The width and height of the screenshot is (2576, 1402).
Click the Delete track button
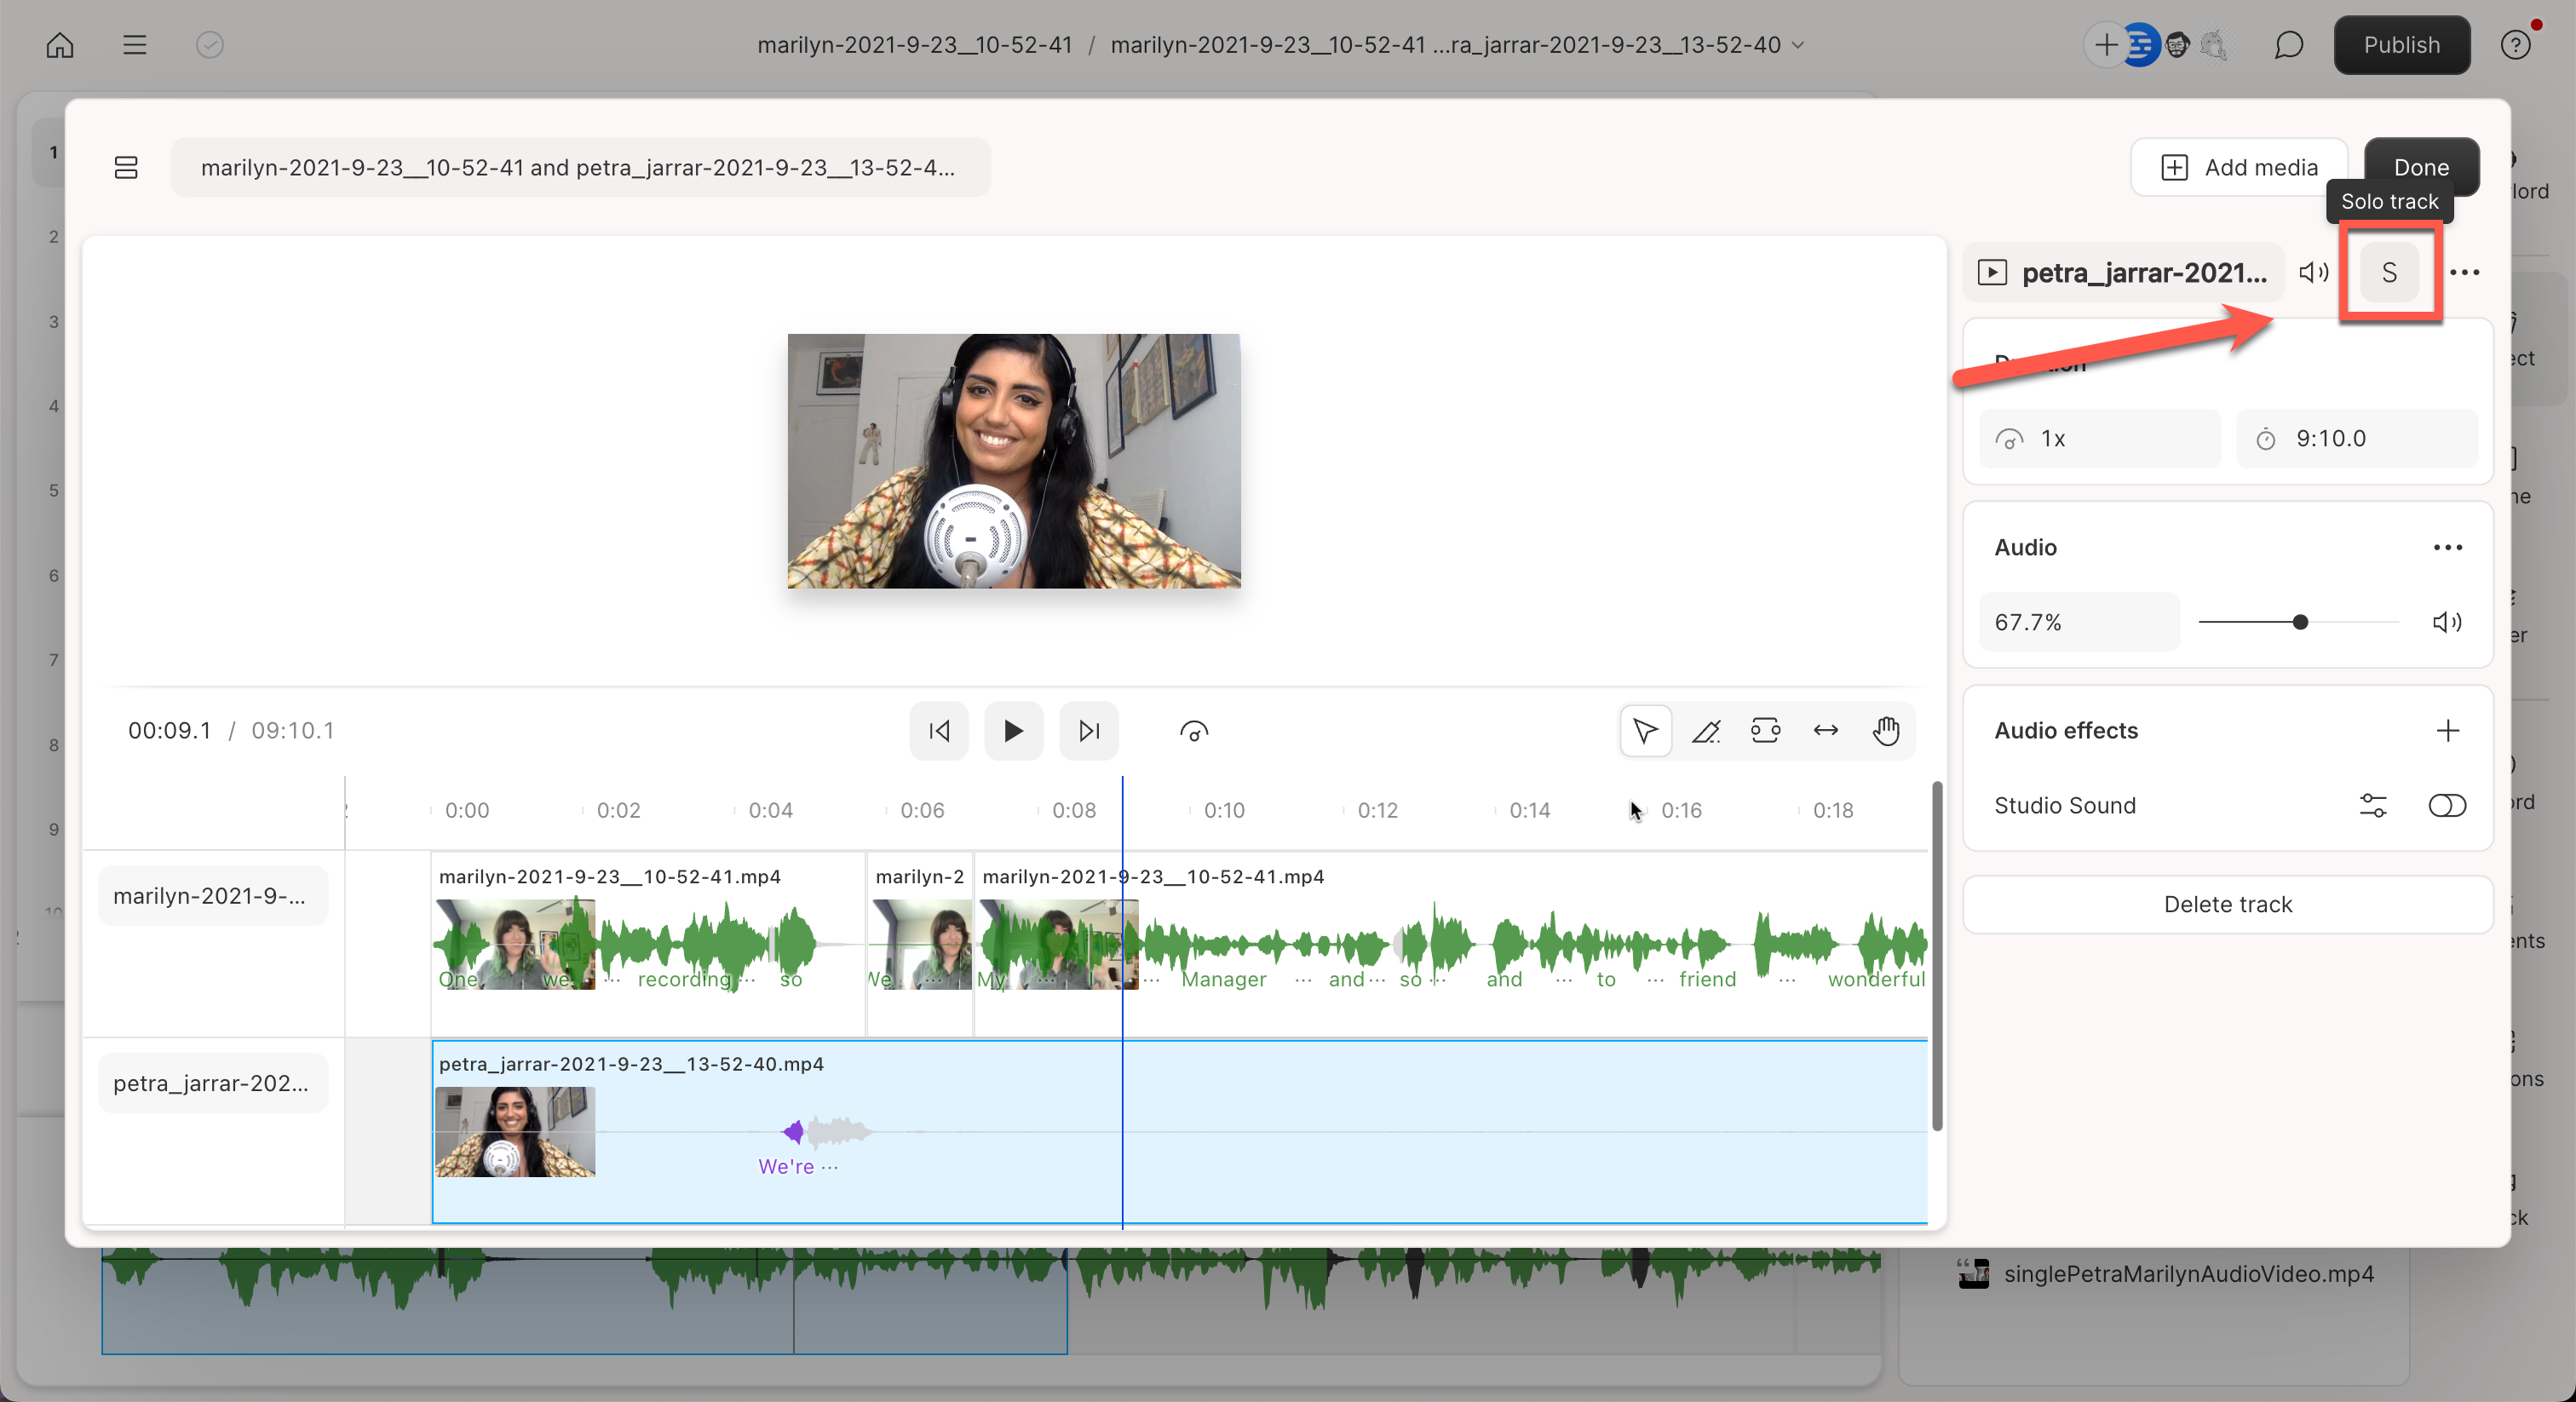click(x=2227, y=904)
